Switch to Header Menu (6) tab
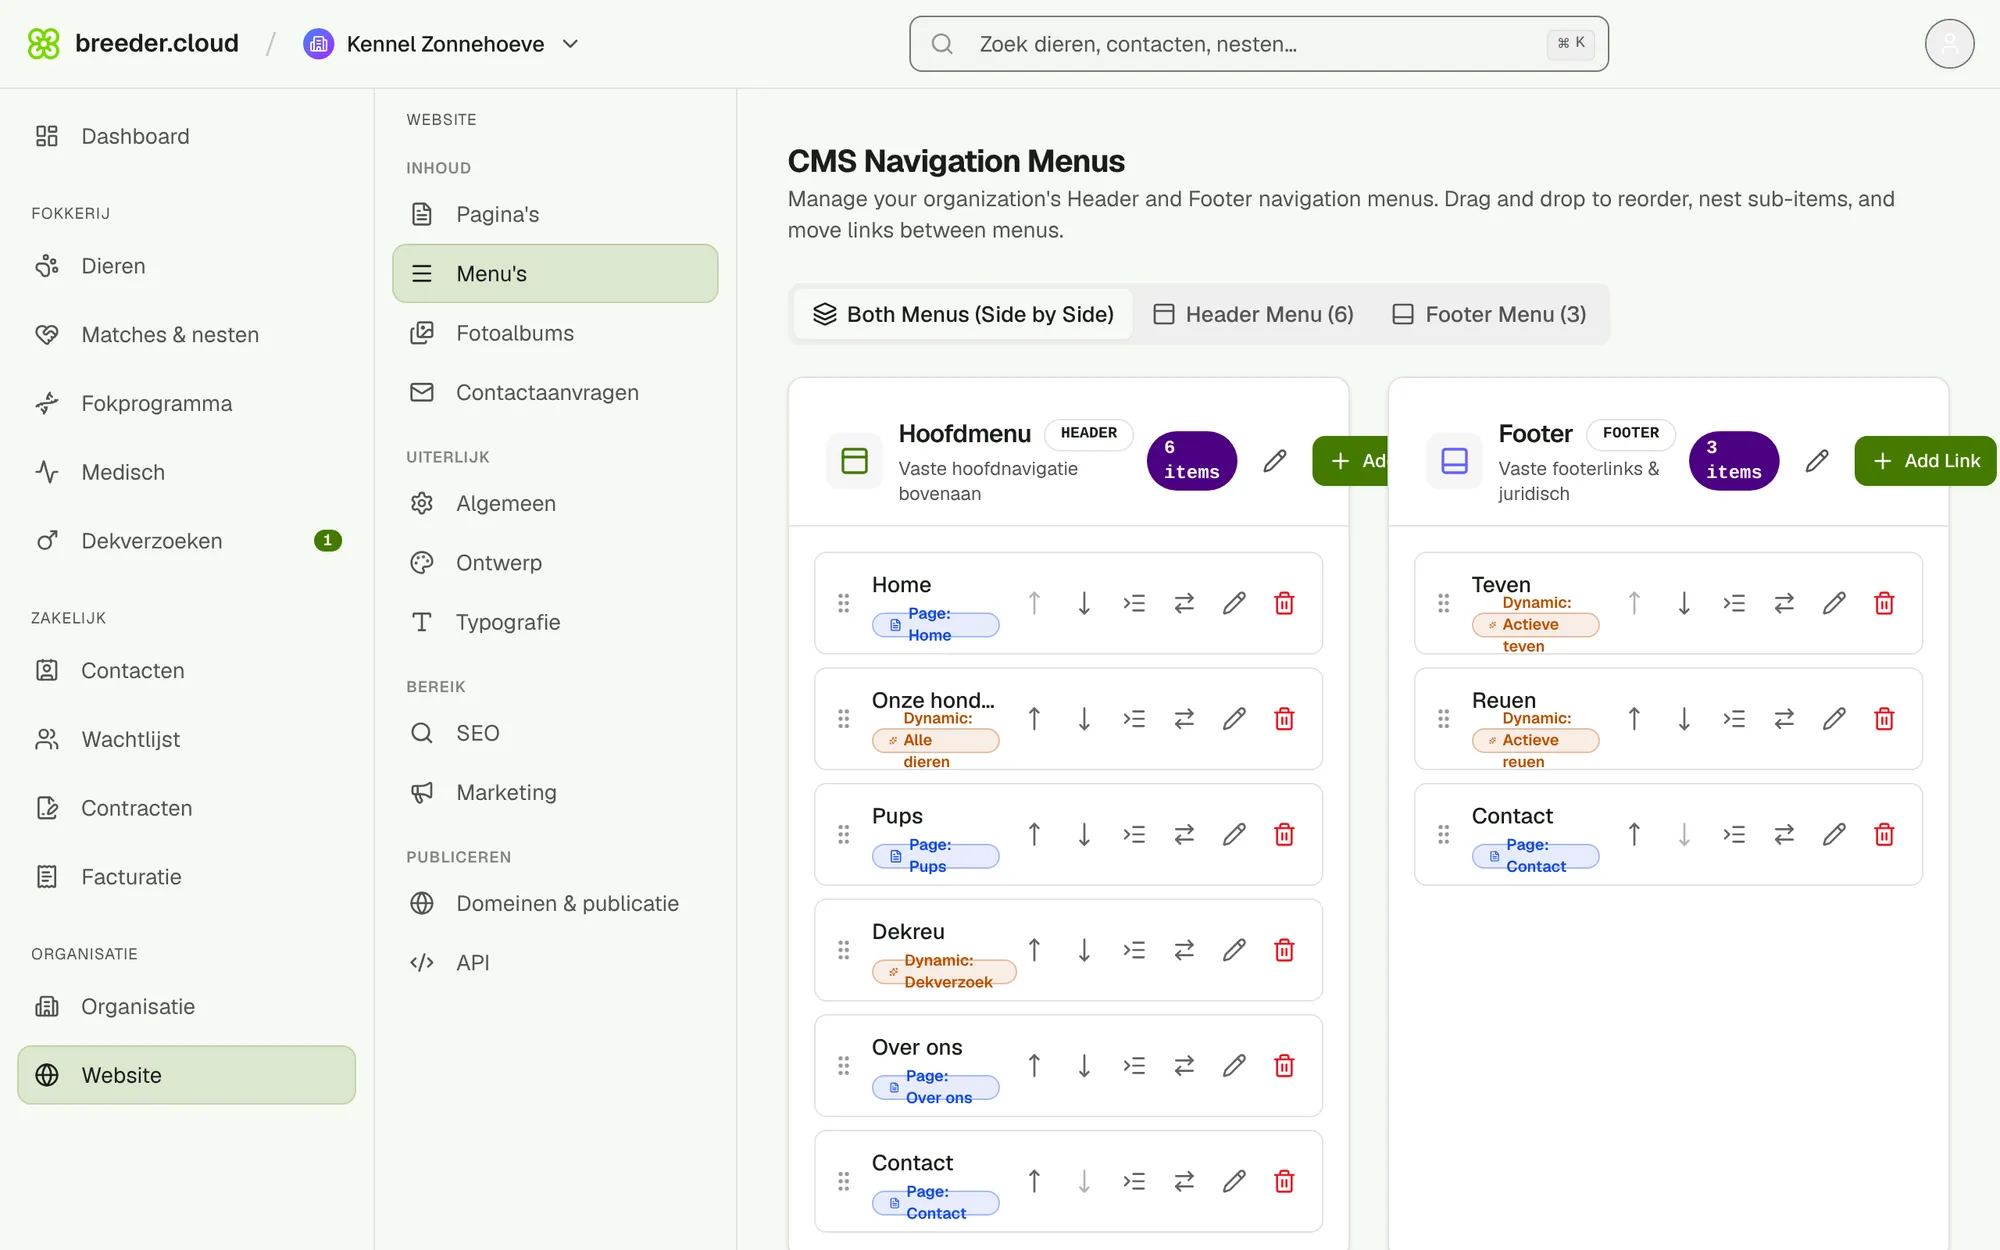This screenshot has width=2000, height=1250. point(1253,315)
